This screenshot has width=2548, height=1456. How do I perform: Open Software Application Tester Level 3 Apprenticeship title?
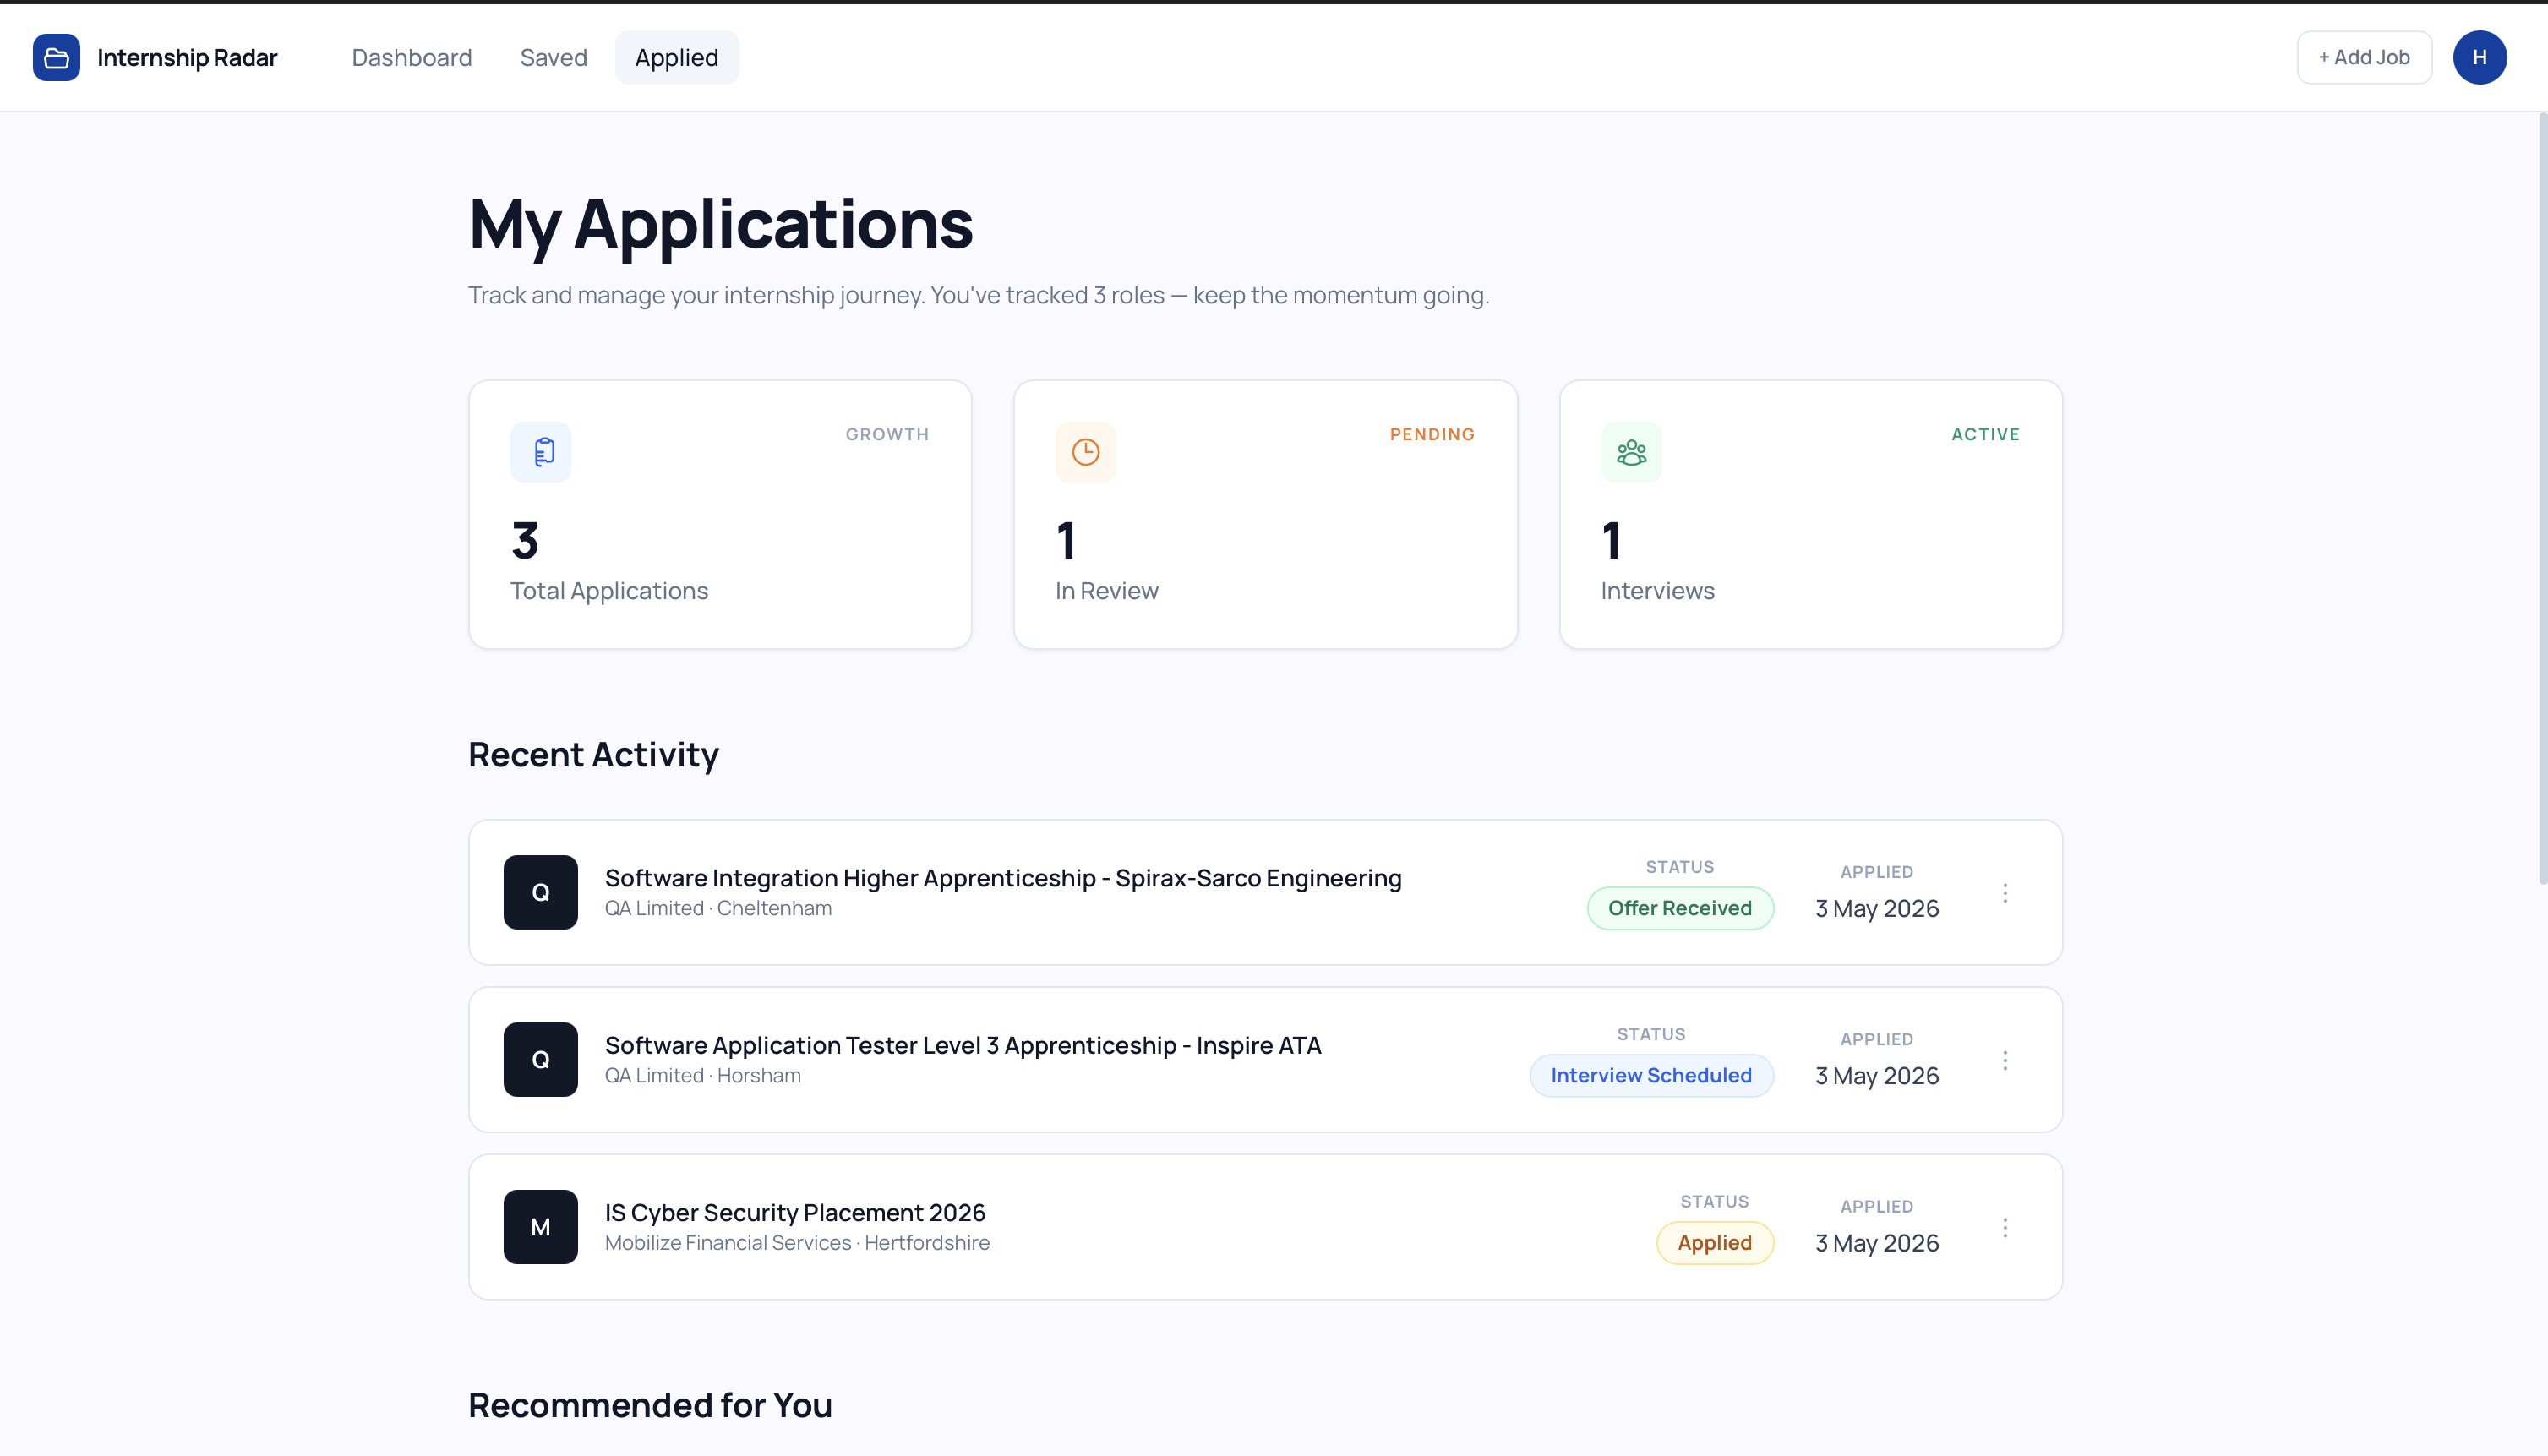coord(963,1045)
